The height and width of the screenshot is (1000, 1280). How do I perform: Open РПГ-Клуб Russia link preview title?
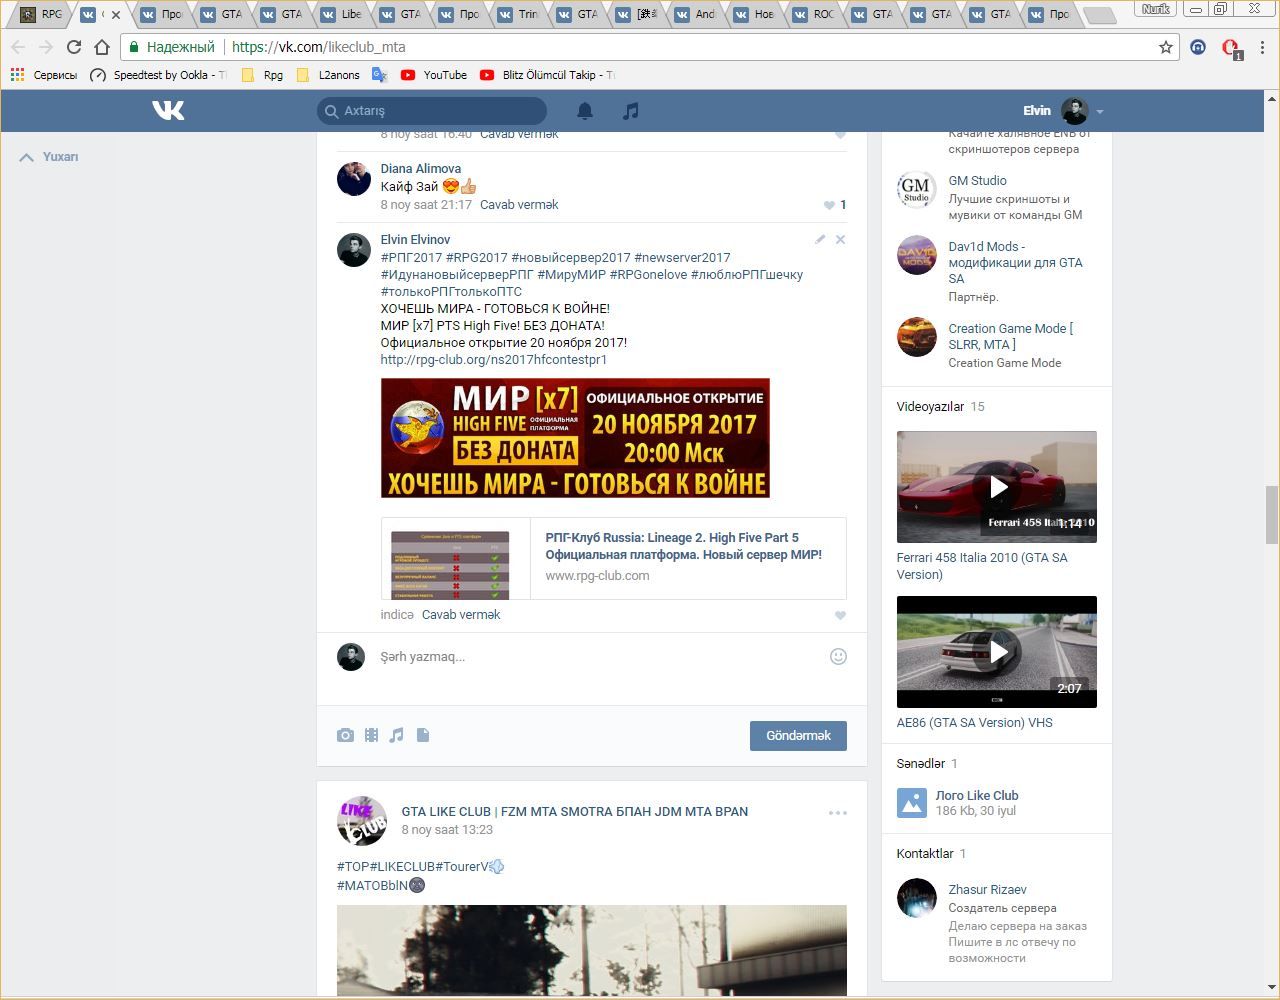[684, 545]
